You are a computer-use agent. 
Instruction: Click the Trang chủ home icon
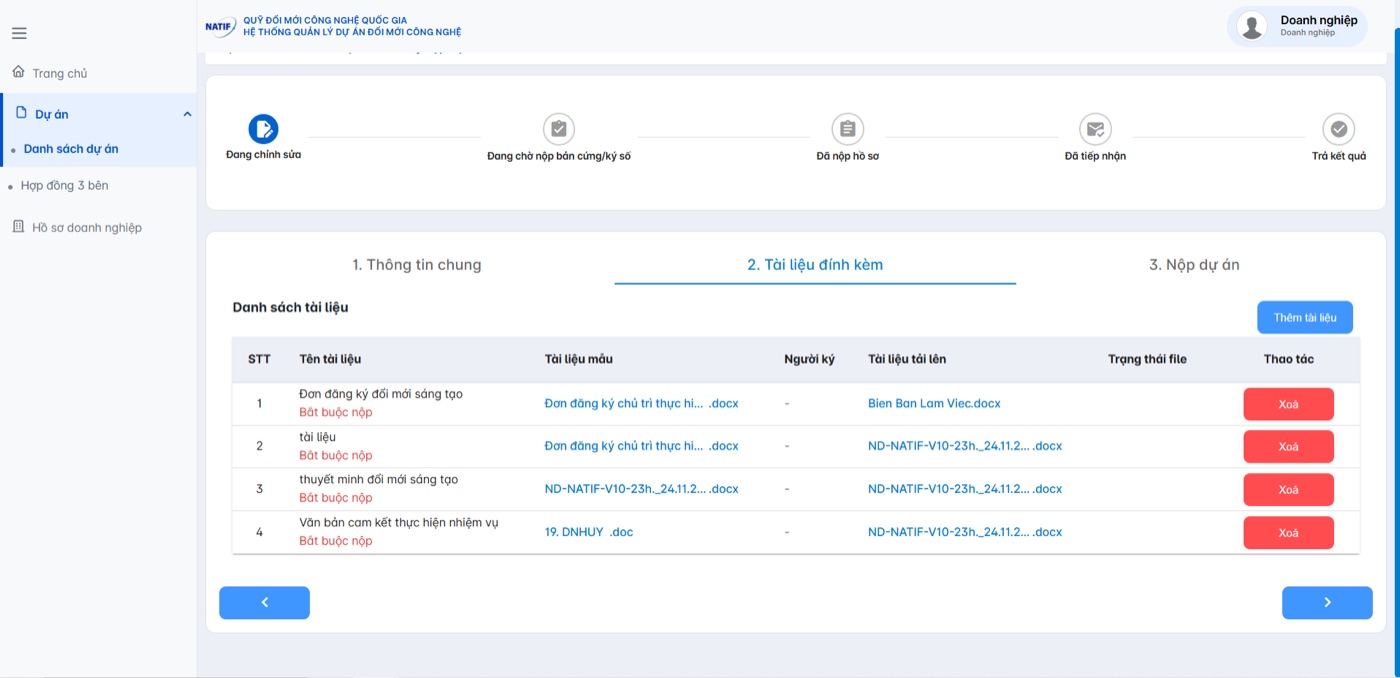(18, 72)
